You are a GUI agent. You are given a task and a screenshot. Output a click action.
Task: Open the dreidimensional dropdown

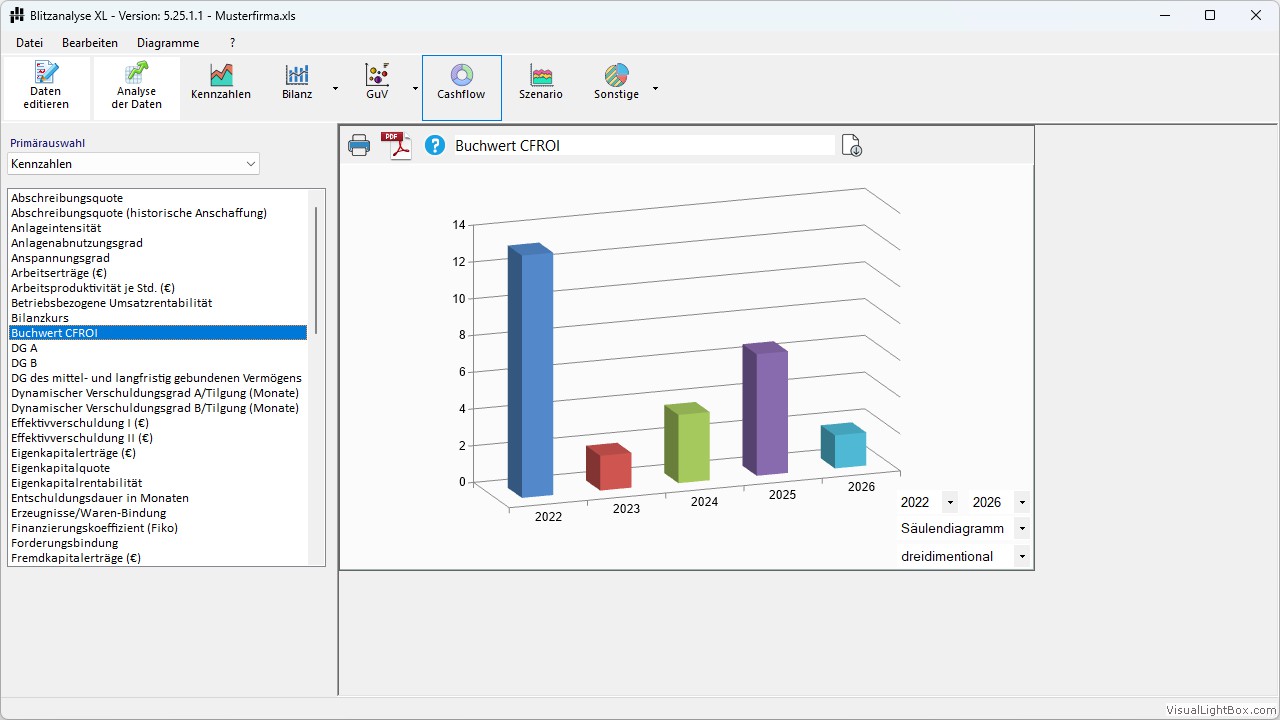coord(1021,556)
